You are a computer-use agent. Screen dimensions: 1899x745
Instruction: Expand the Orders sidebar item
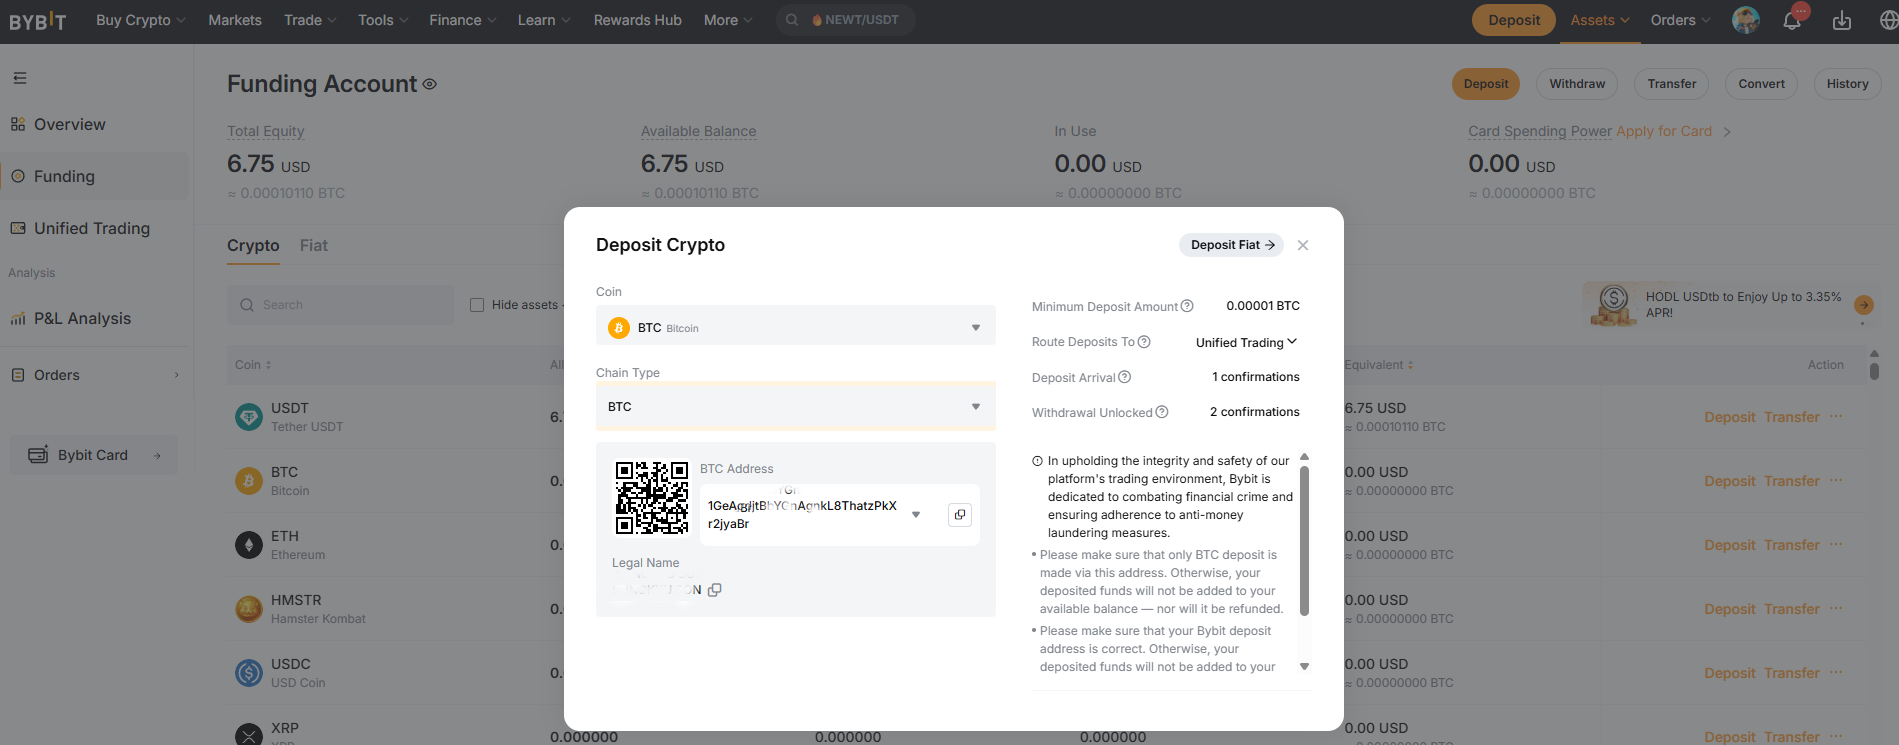(x=95, y=375)
